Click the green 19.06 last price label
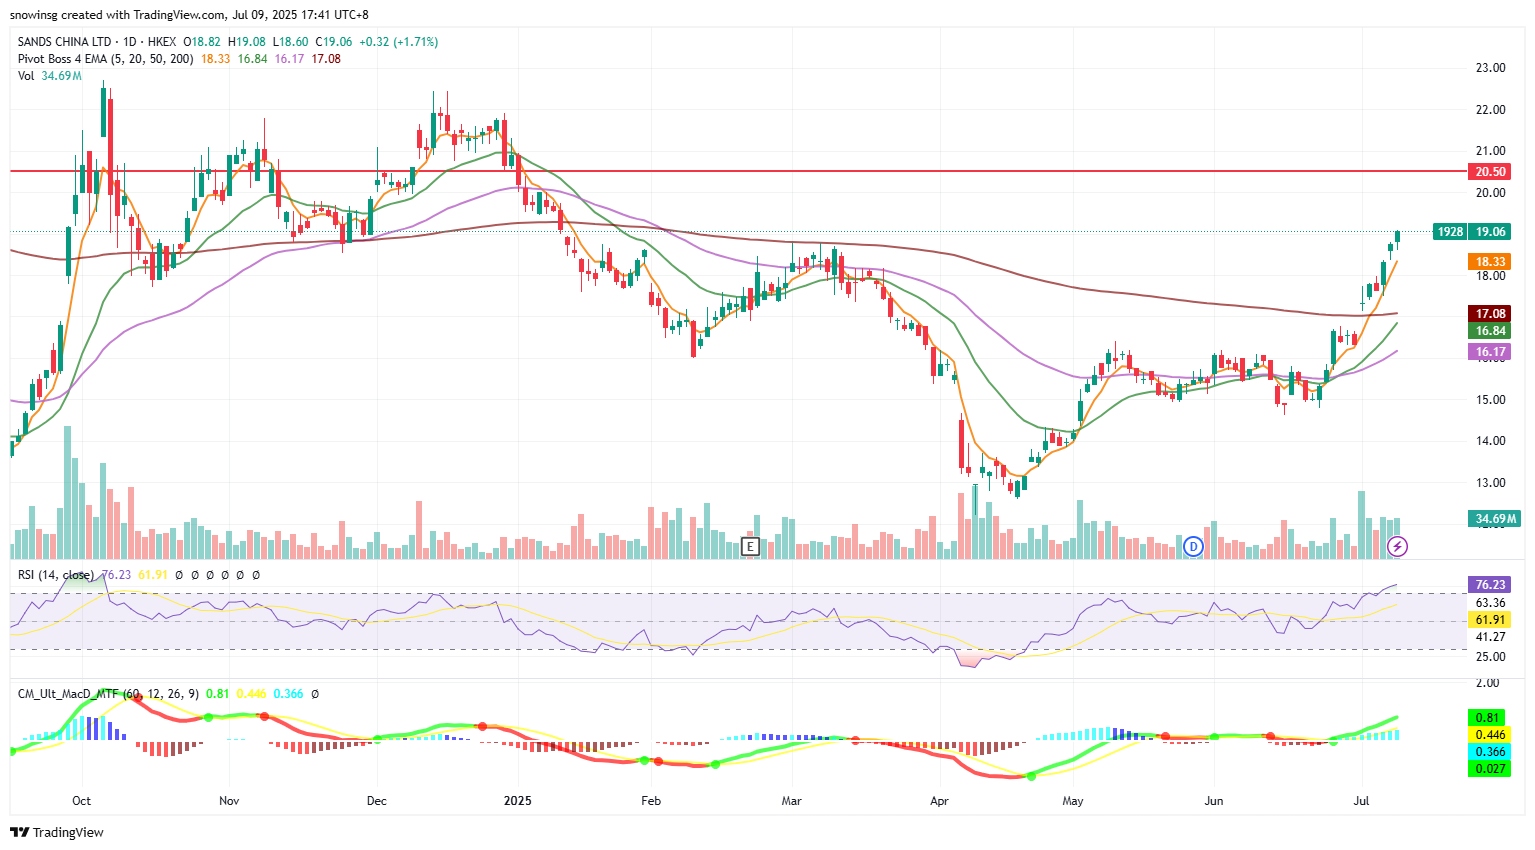This screenshot has height=850, width=1535. (1490, 231)
